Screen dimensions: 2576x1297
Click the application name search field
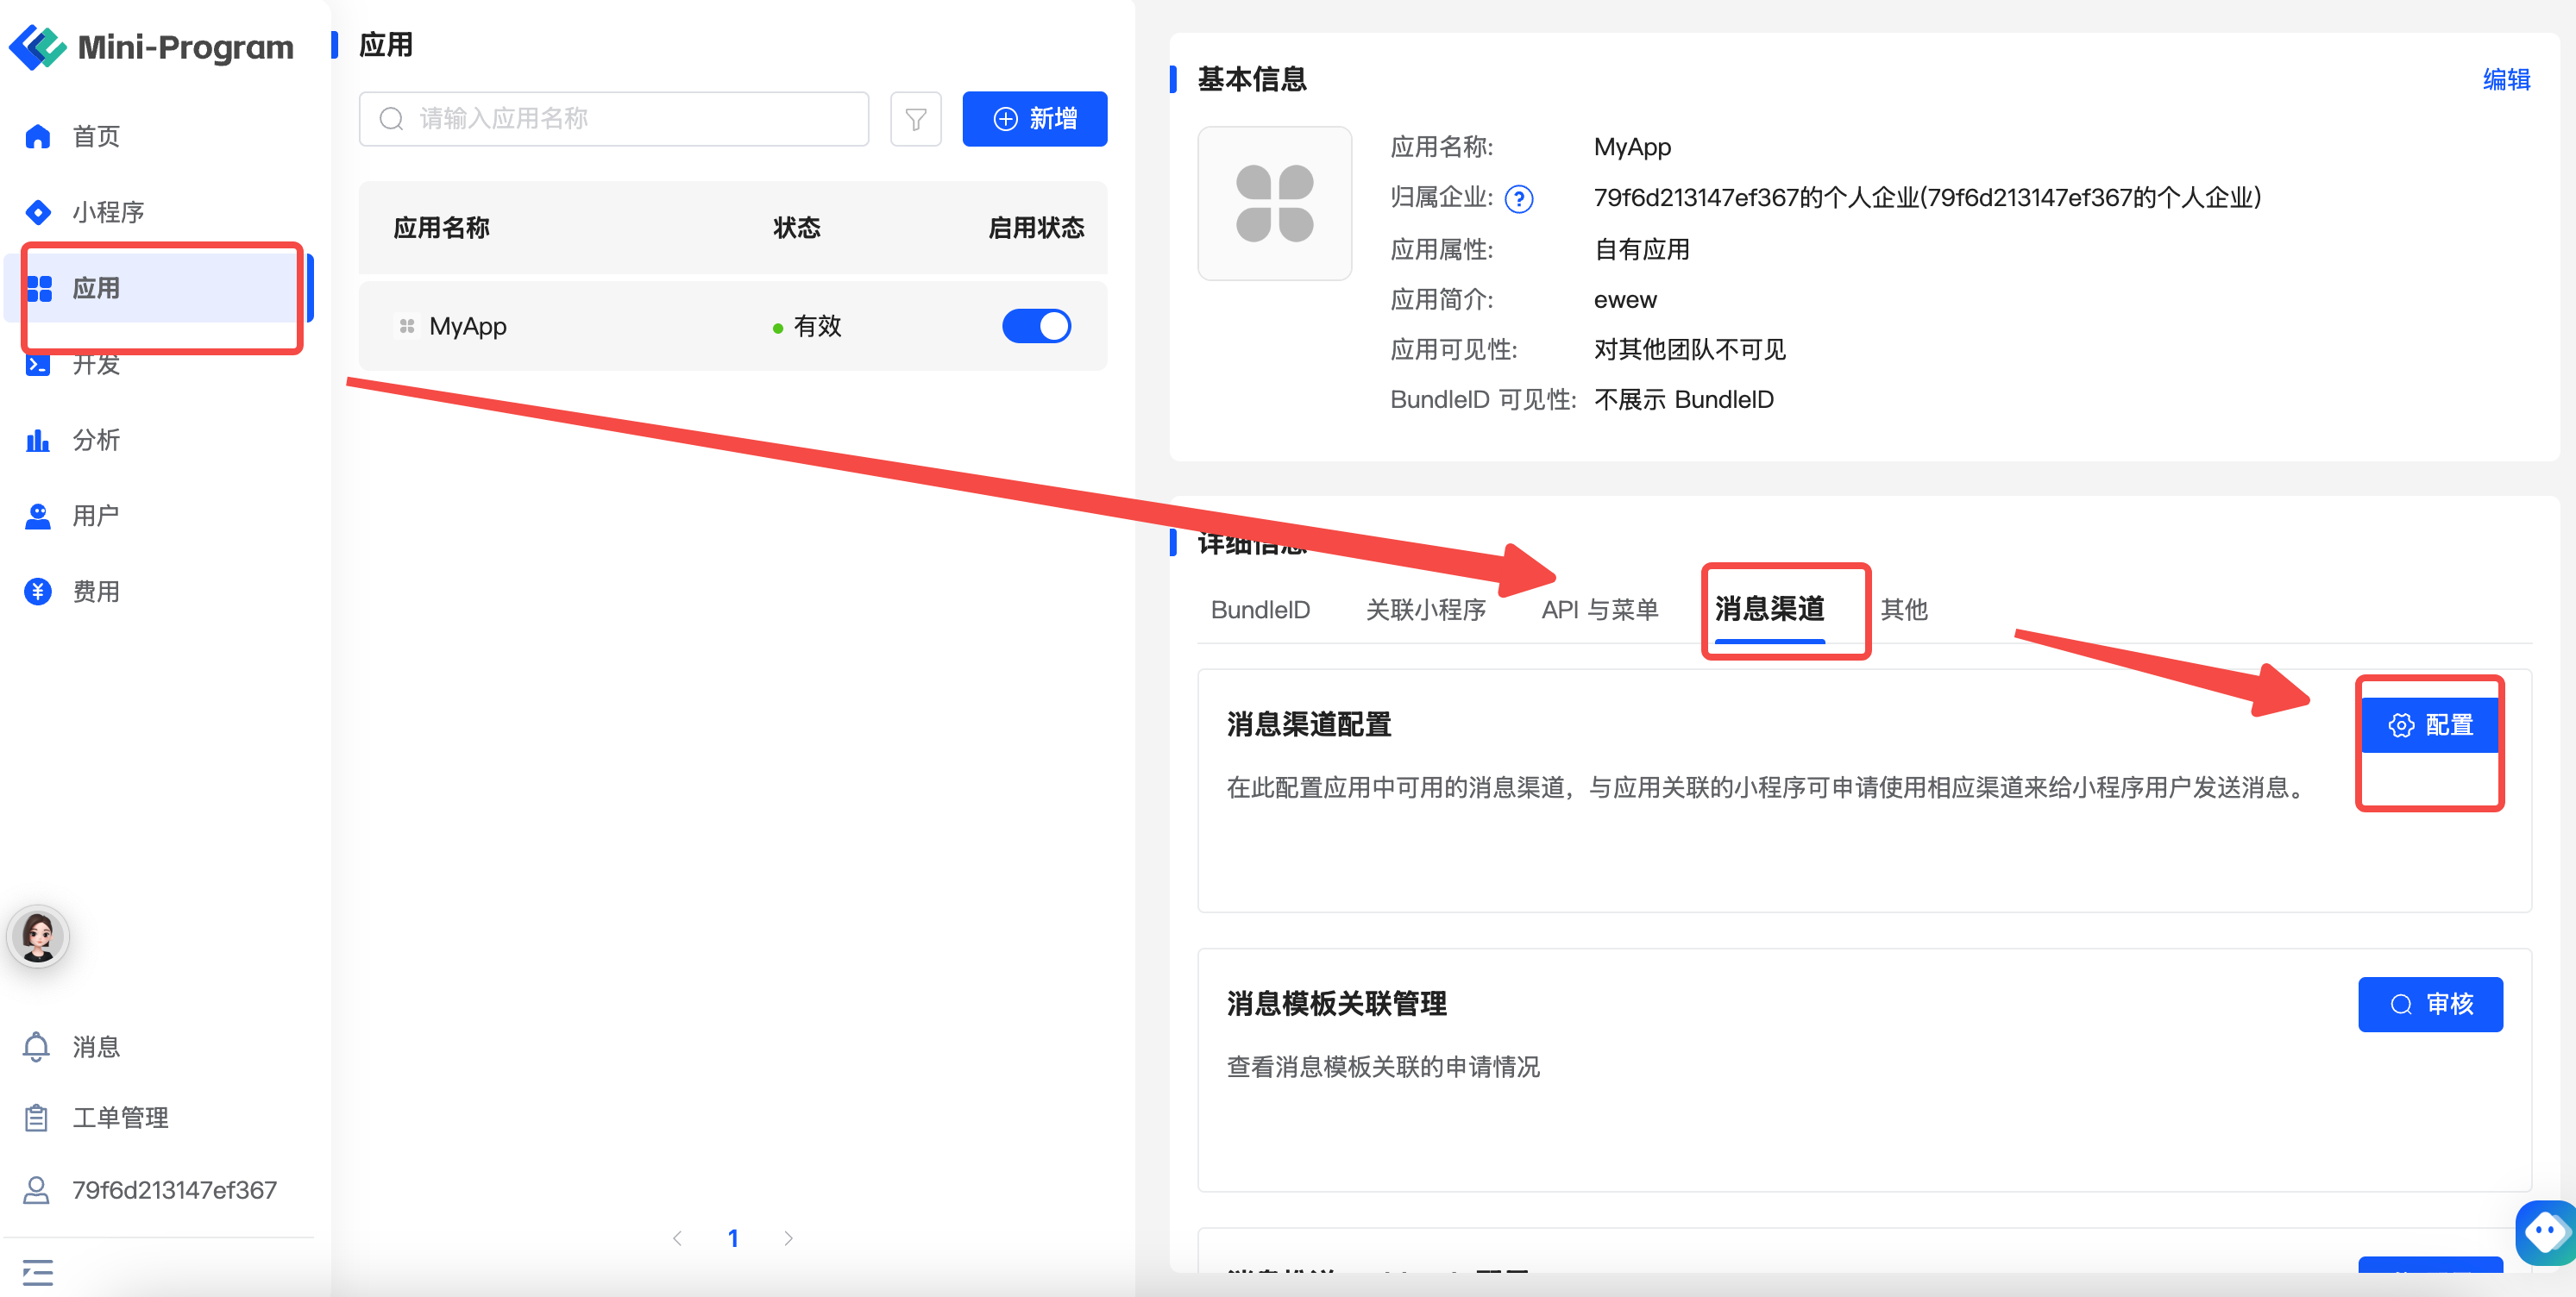614,119
